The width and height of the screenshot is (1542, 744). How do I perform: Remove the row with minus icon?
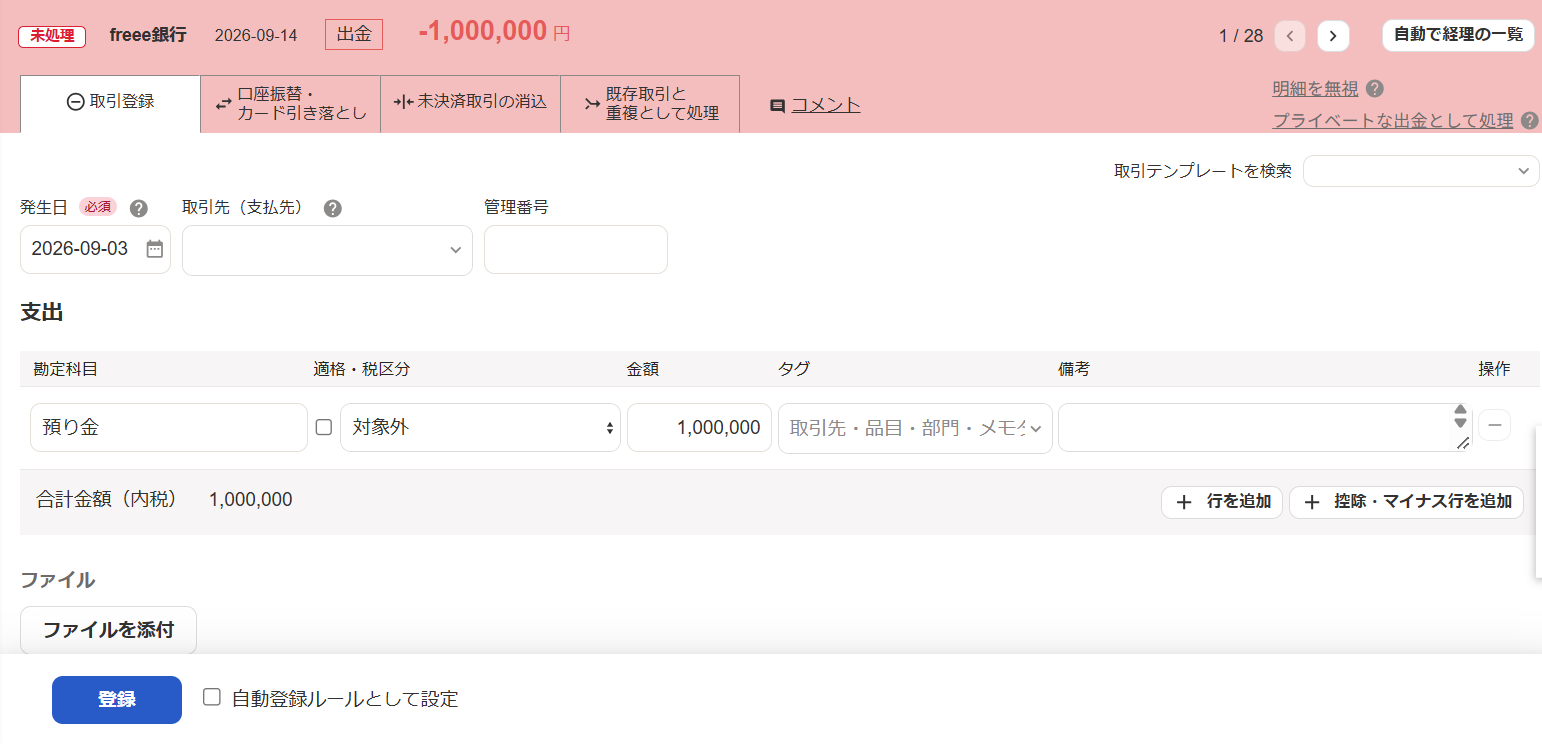(1494, 425)
